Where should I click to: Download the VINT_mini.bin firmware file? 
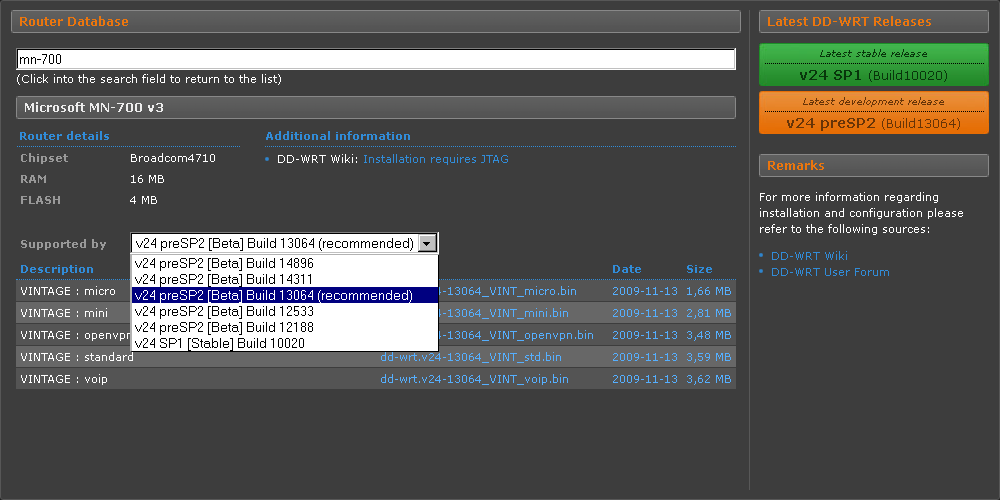point(504,313)
